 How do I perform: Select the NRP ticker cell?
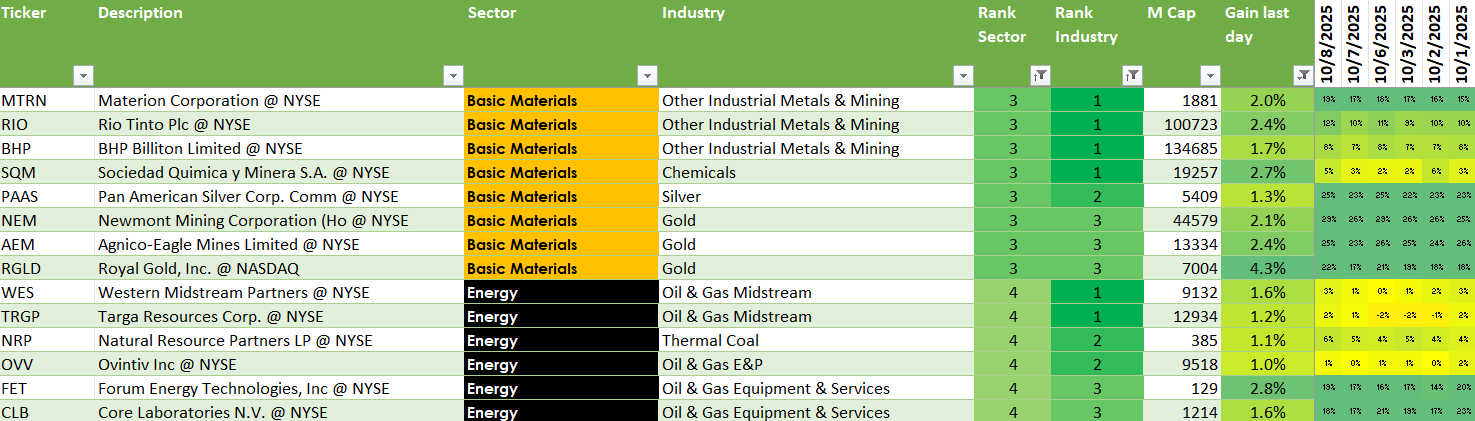tap(47, 340)
